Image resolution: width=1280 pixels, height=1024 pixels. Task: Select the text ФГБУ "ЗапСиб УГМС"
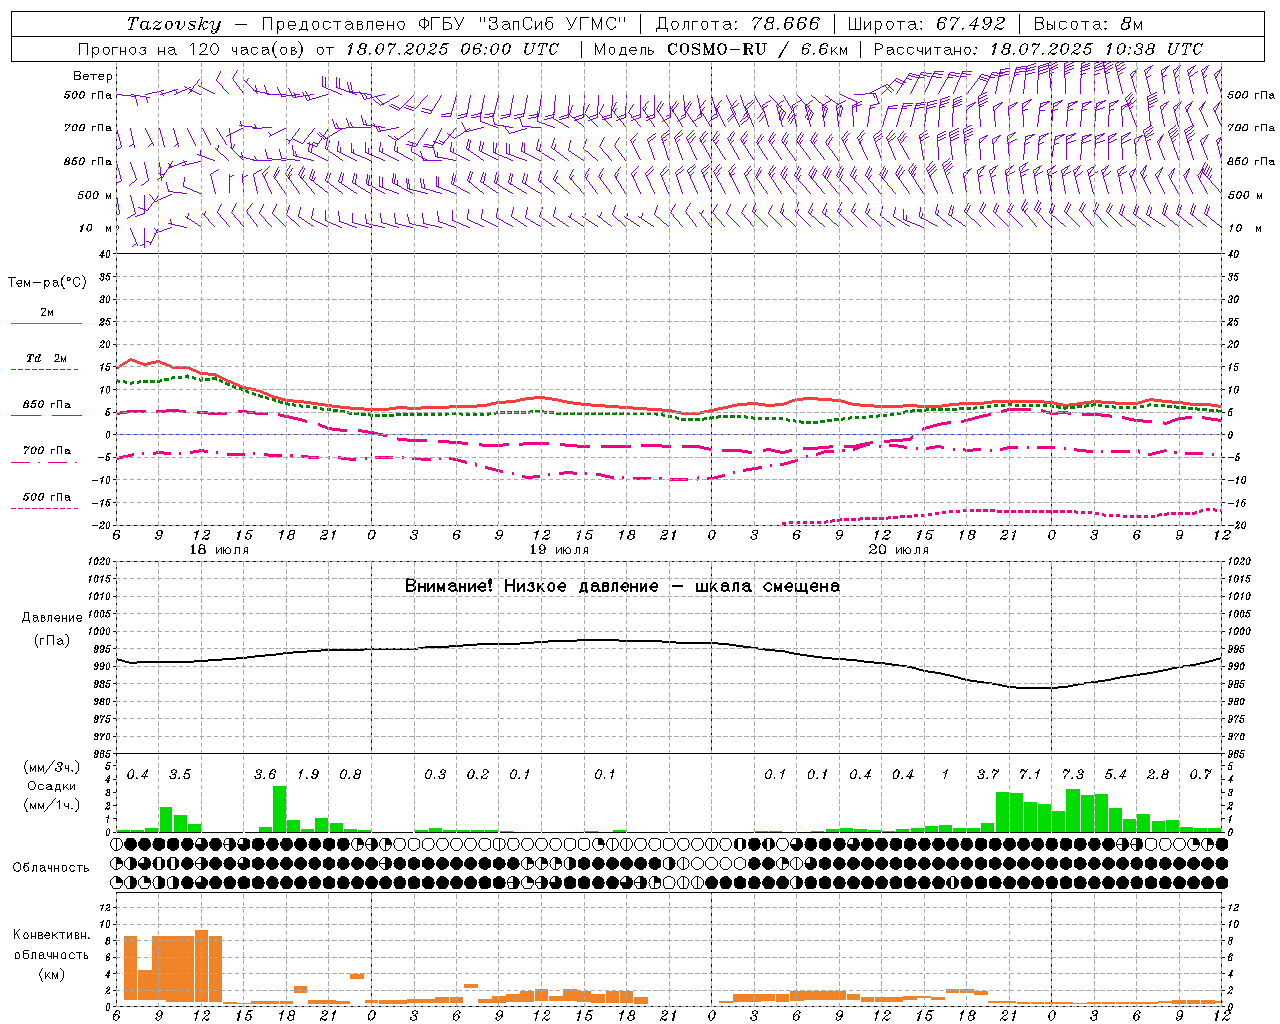pos(521,24)
